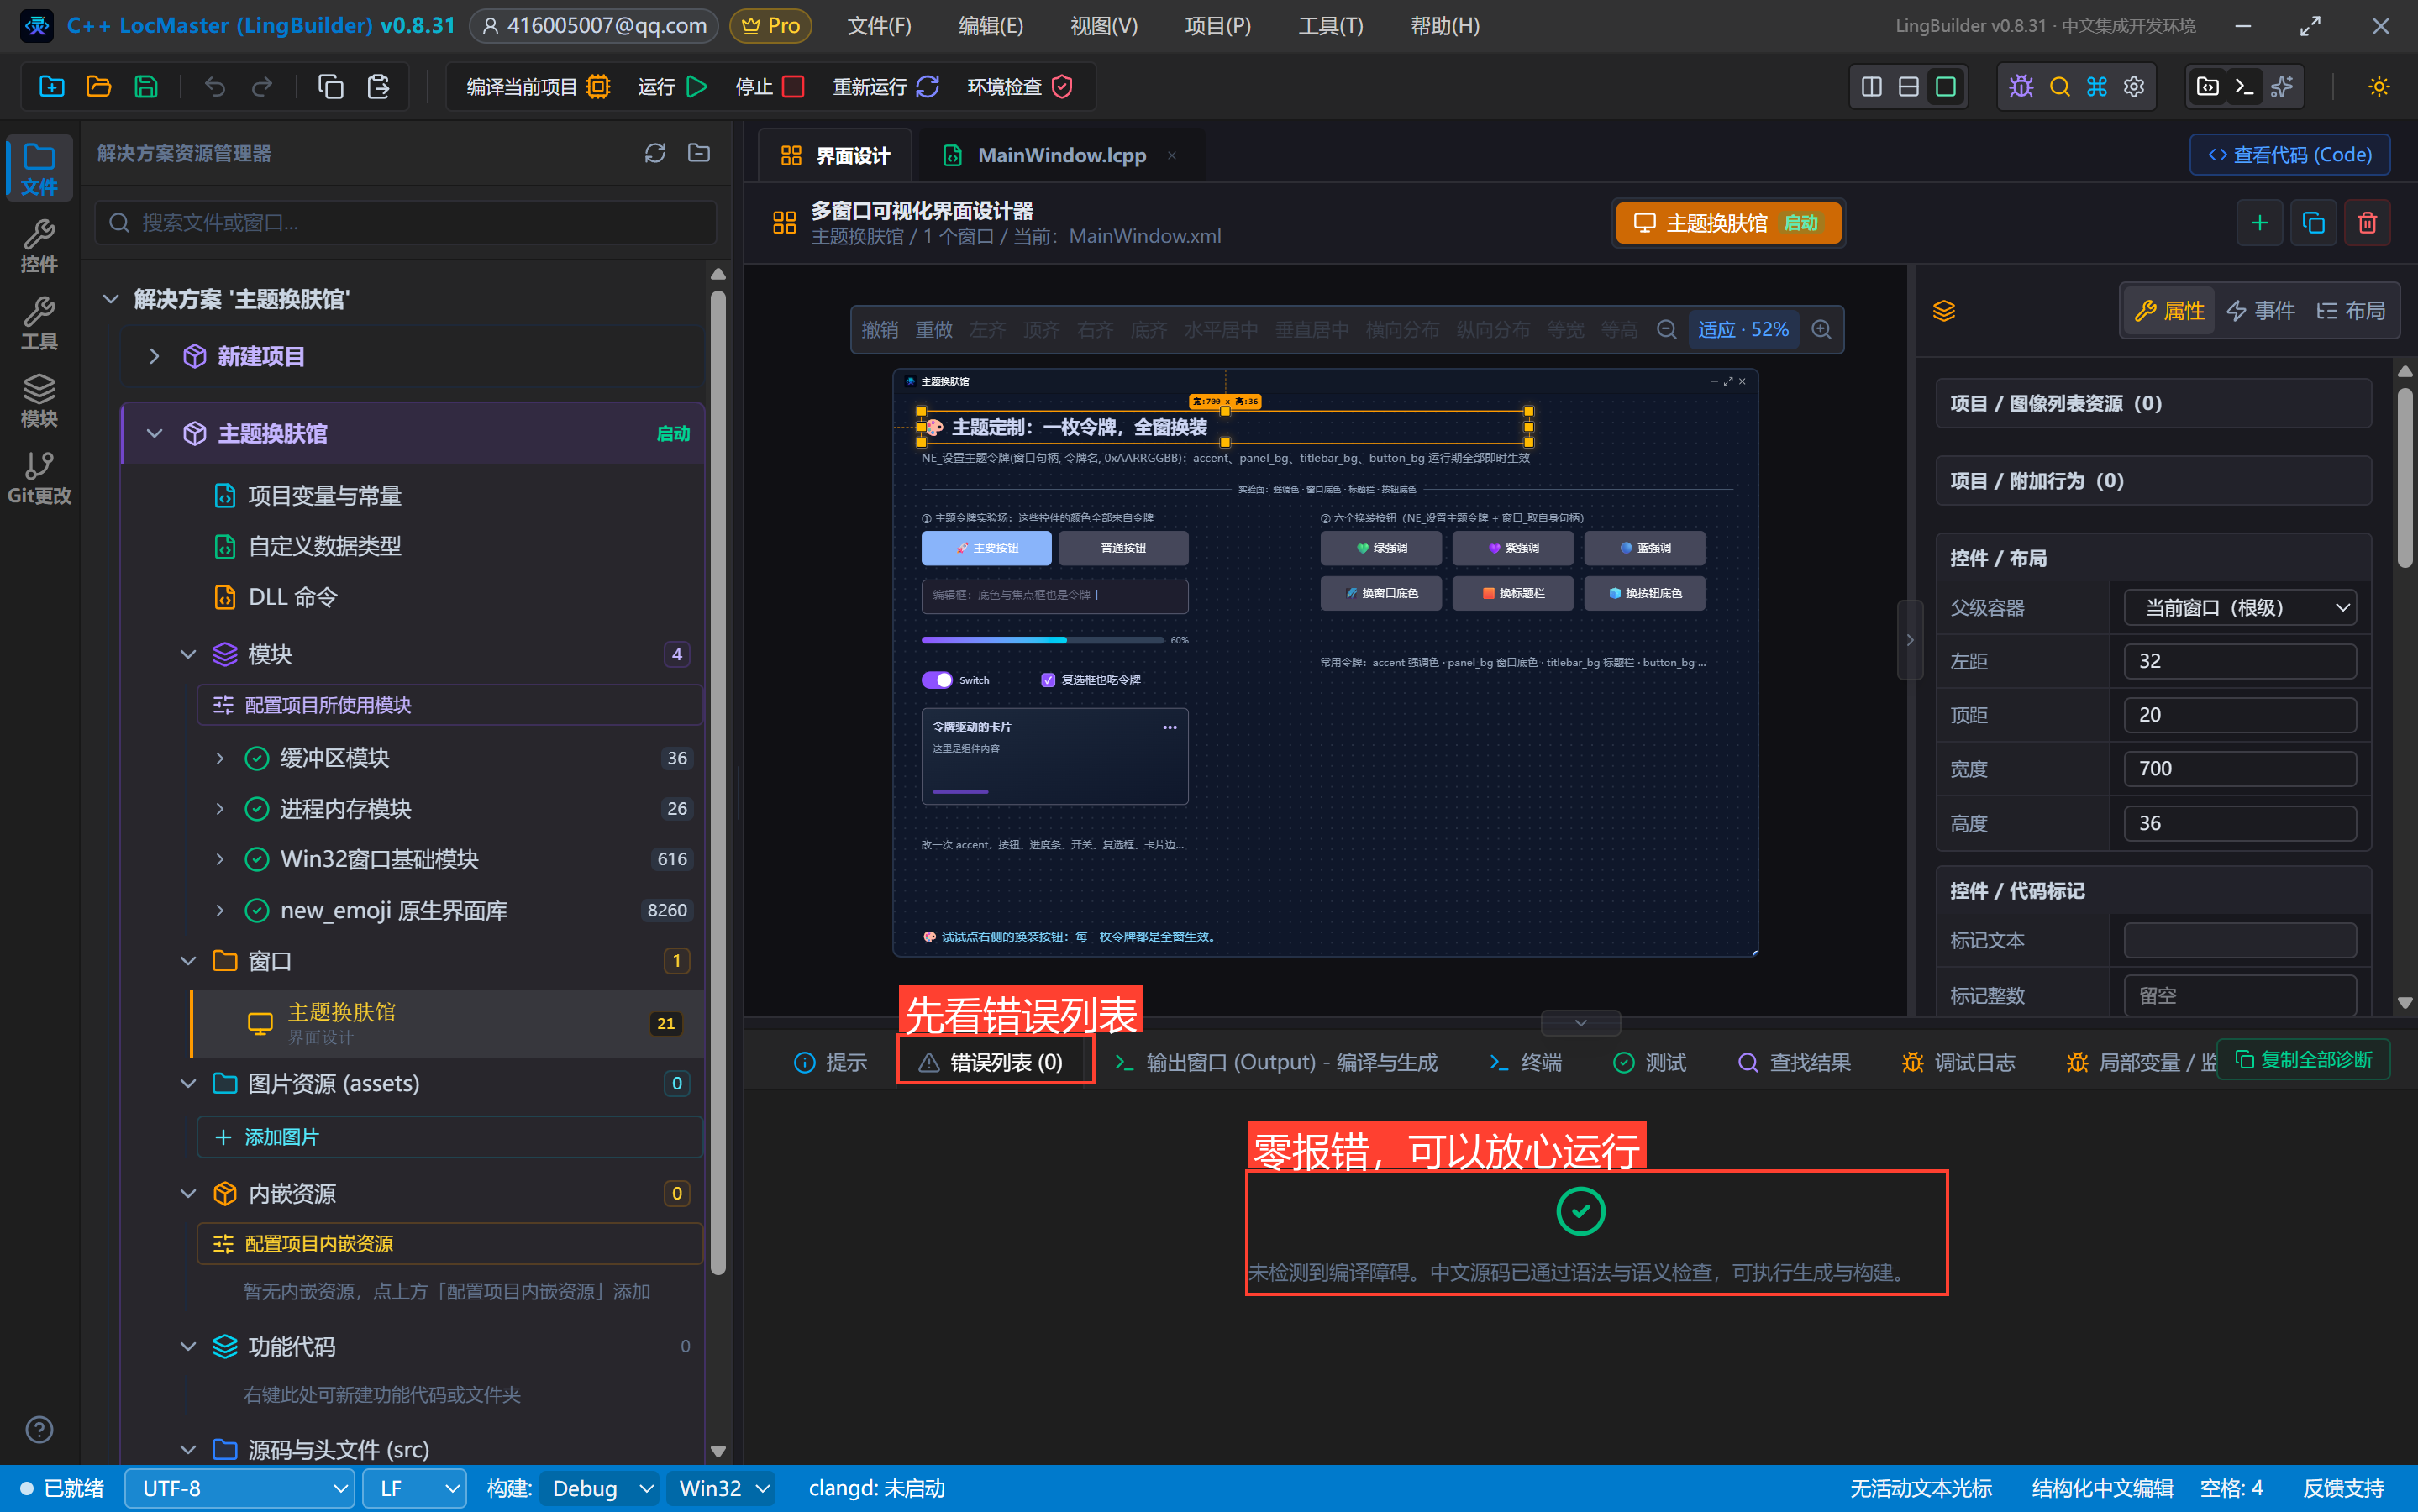Click the red delete window trash icon
Screen dimensions: 2418x1512
(x=2367, y=222)
